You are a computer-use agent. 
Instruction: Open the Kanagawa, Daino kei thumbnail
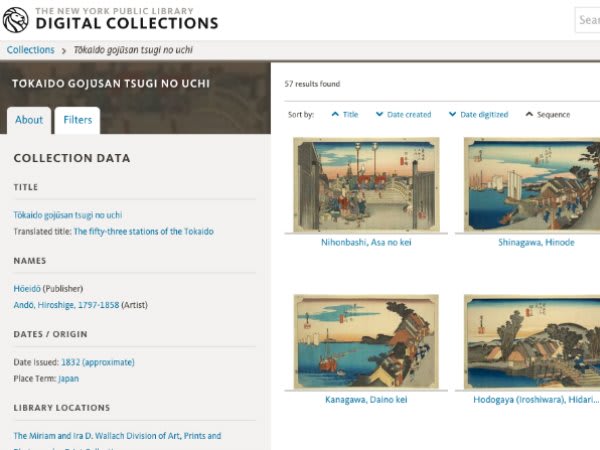[x=366, y=342]
